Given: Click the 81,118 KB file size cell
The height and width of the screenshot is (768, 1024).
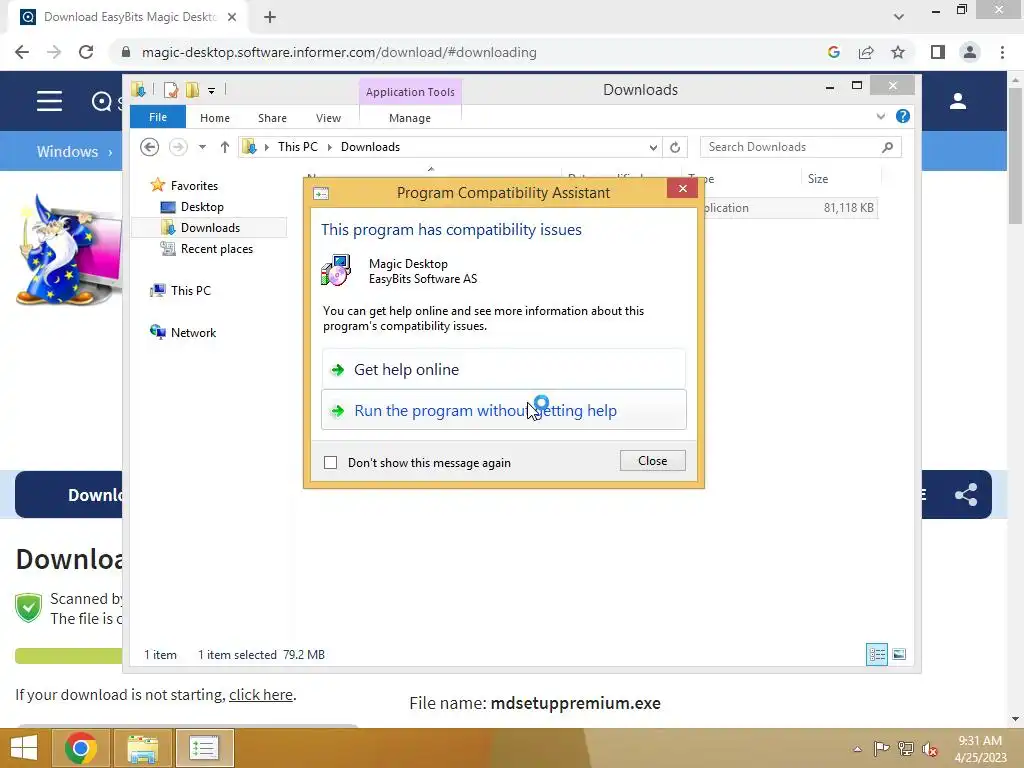Looking at the screenshot, I should click(x=848, y=208).
